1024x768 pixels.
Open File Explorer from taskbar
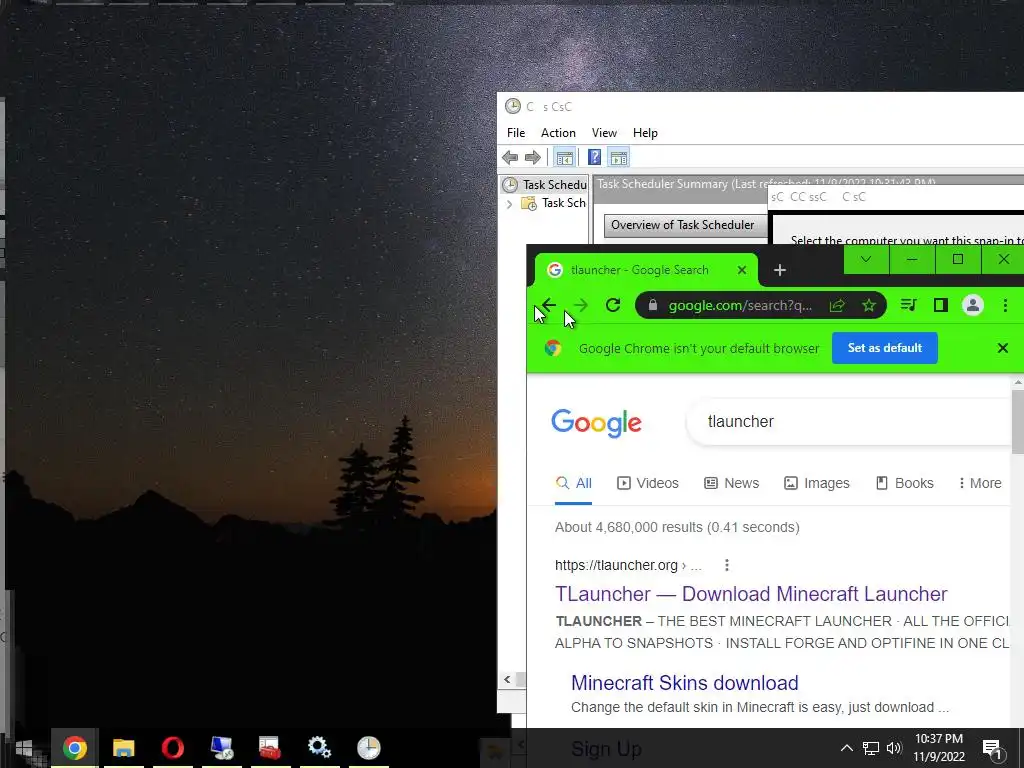click(123, 748)
